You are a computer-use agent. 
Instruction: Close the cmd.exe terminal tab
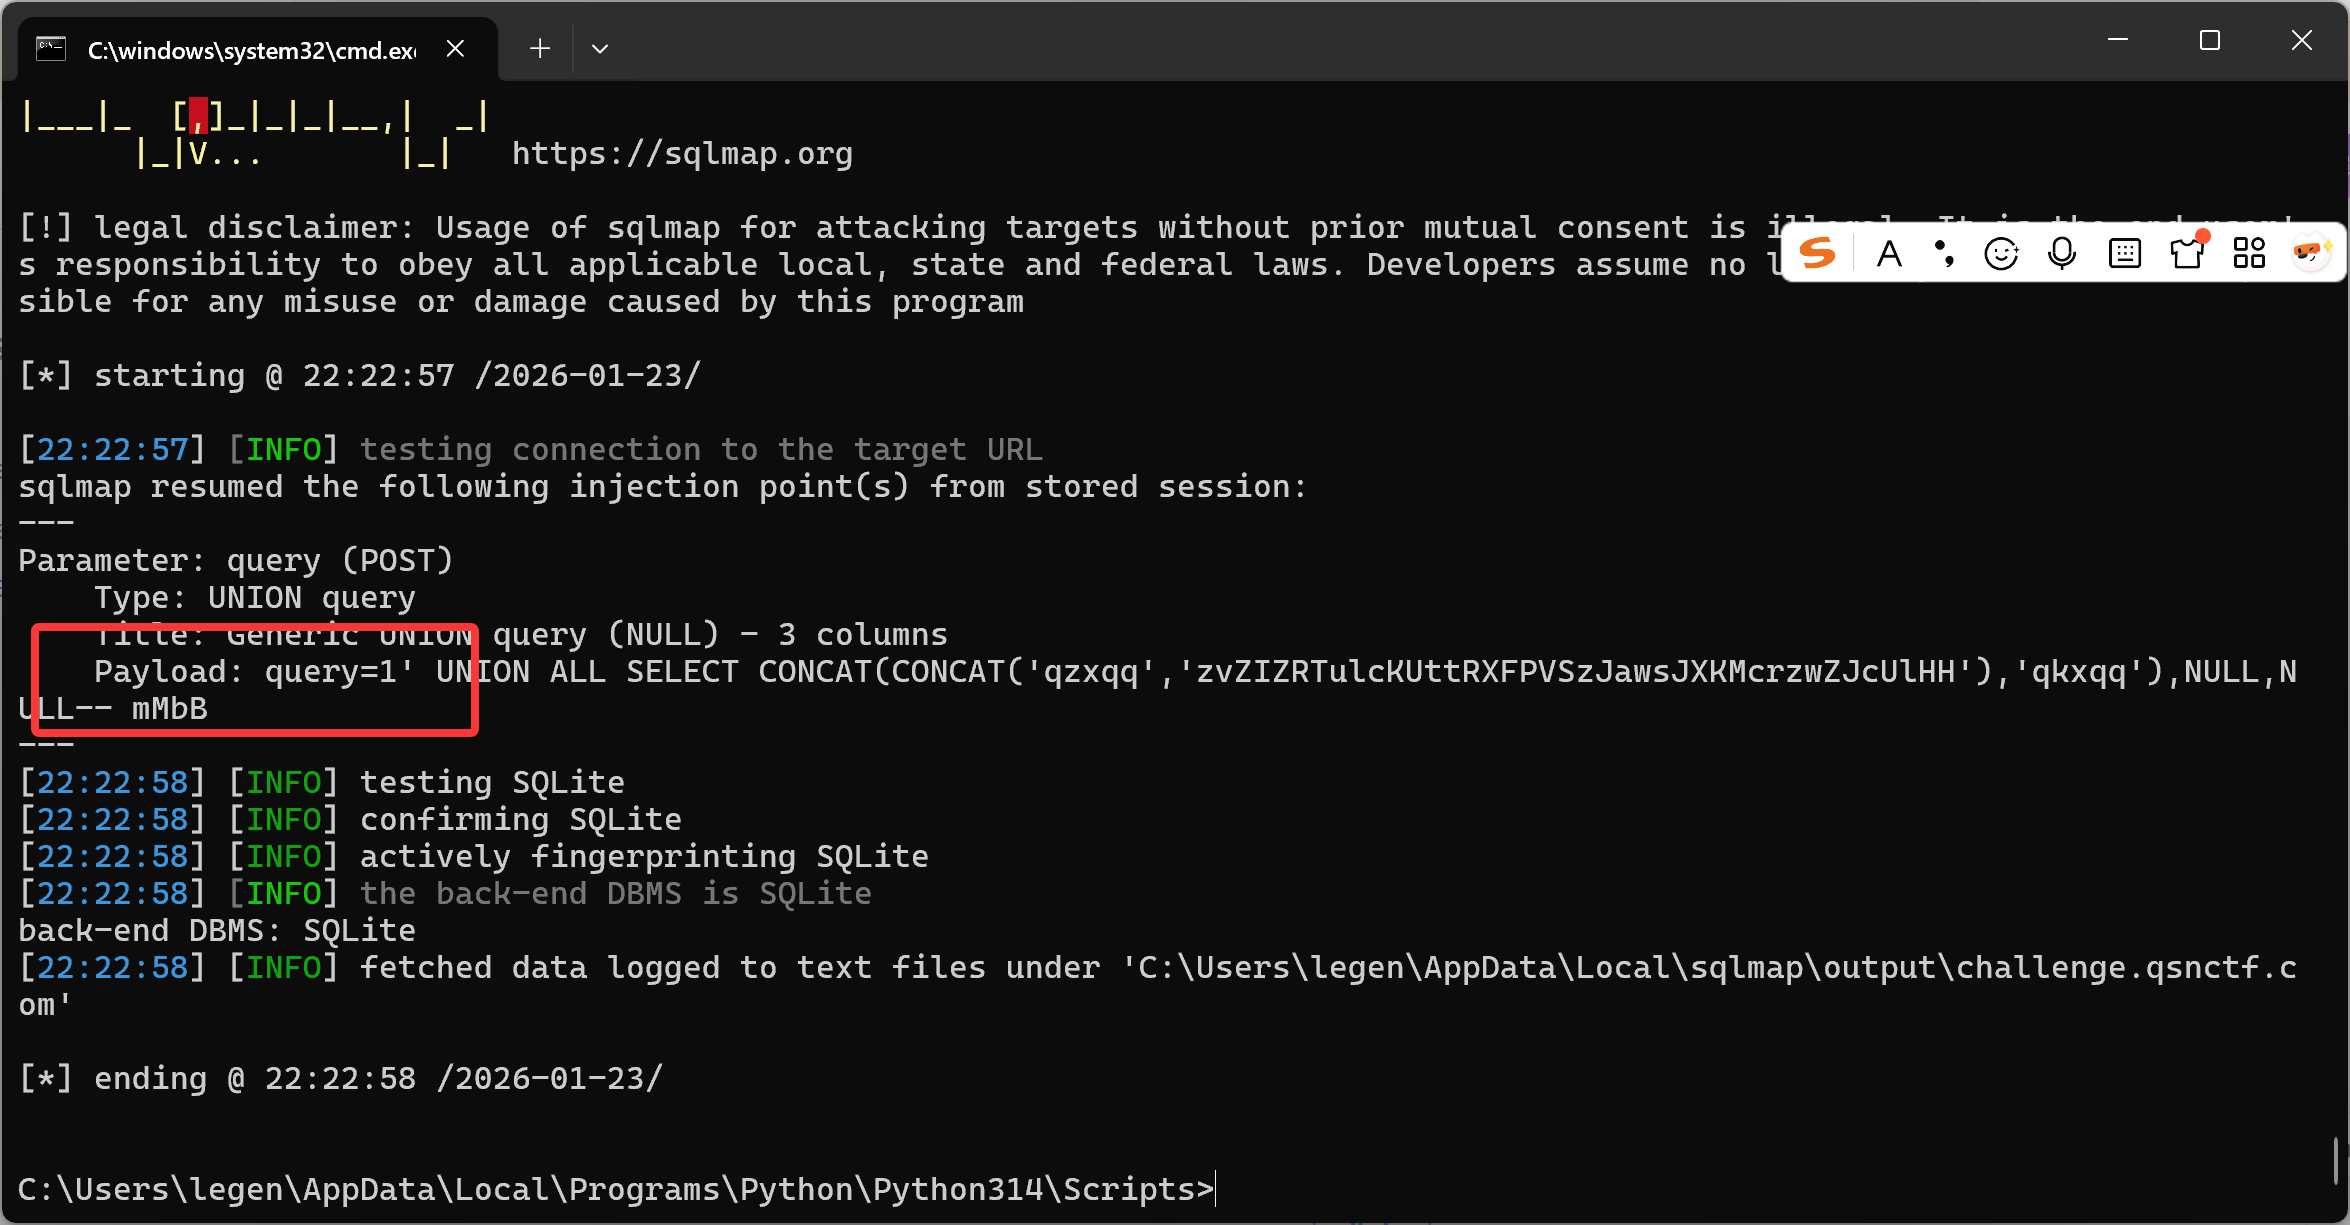coord(455,49)
